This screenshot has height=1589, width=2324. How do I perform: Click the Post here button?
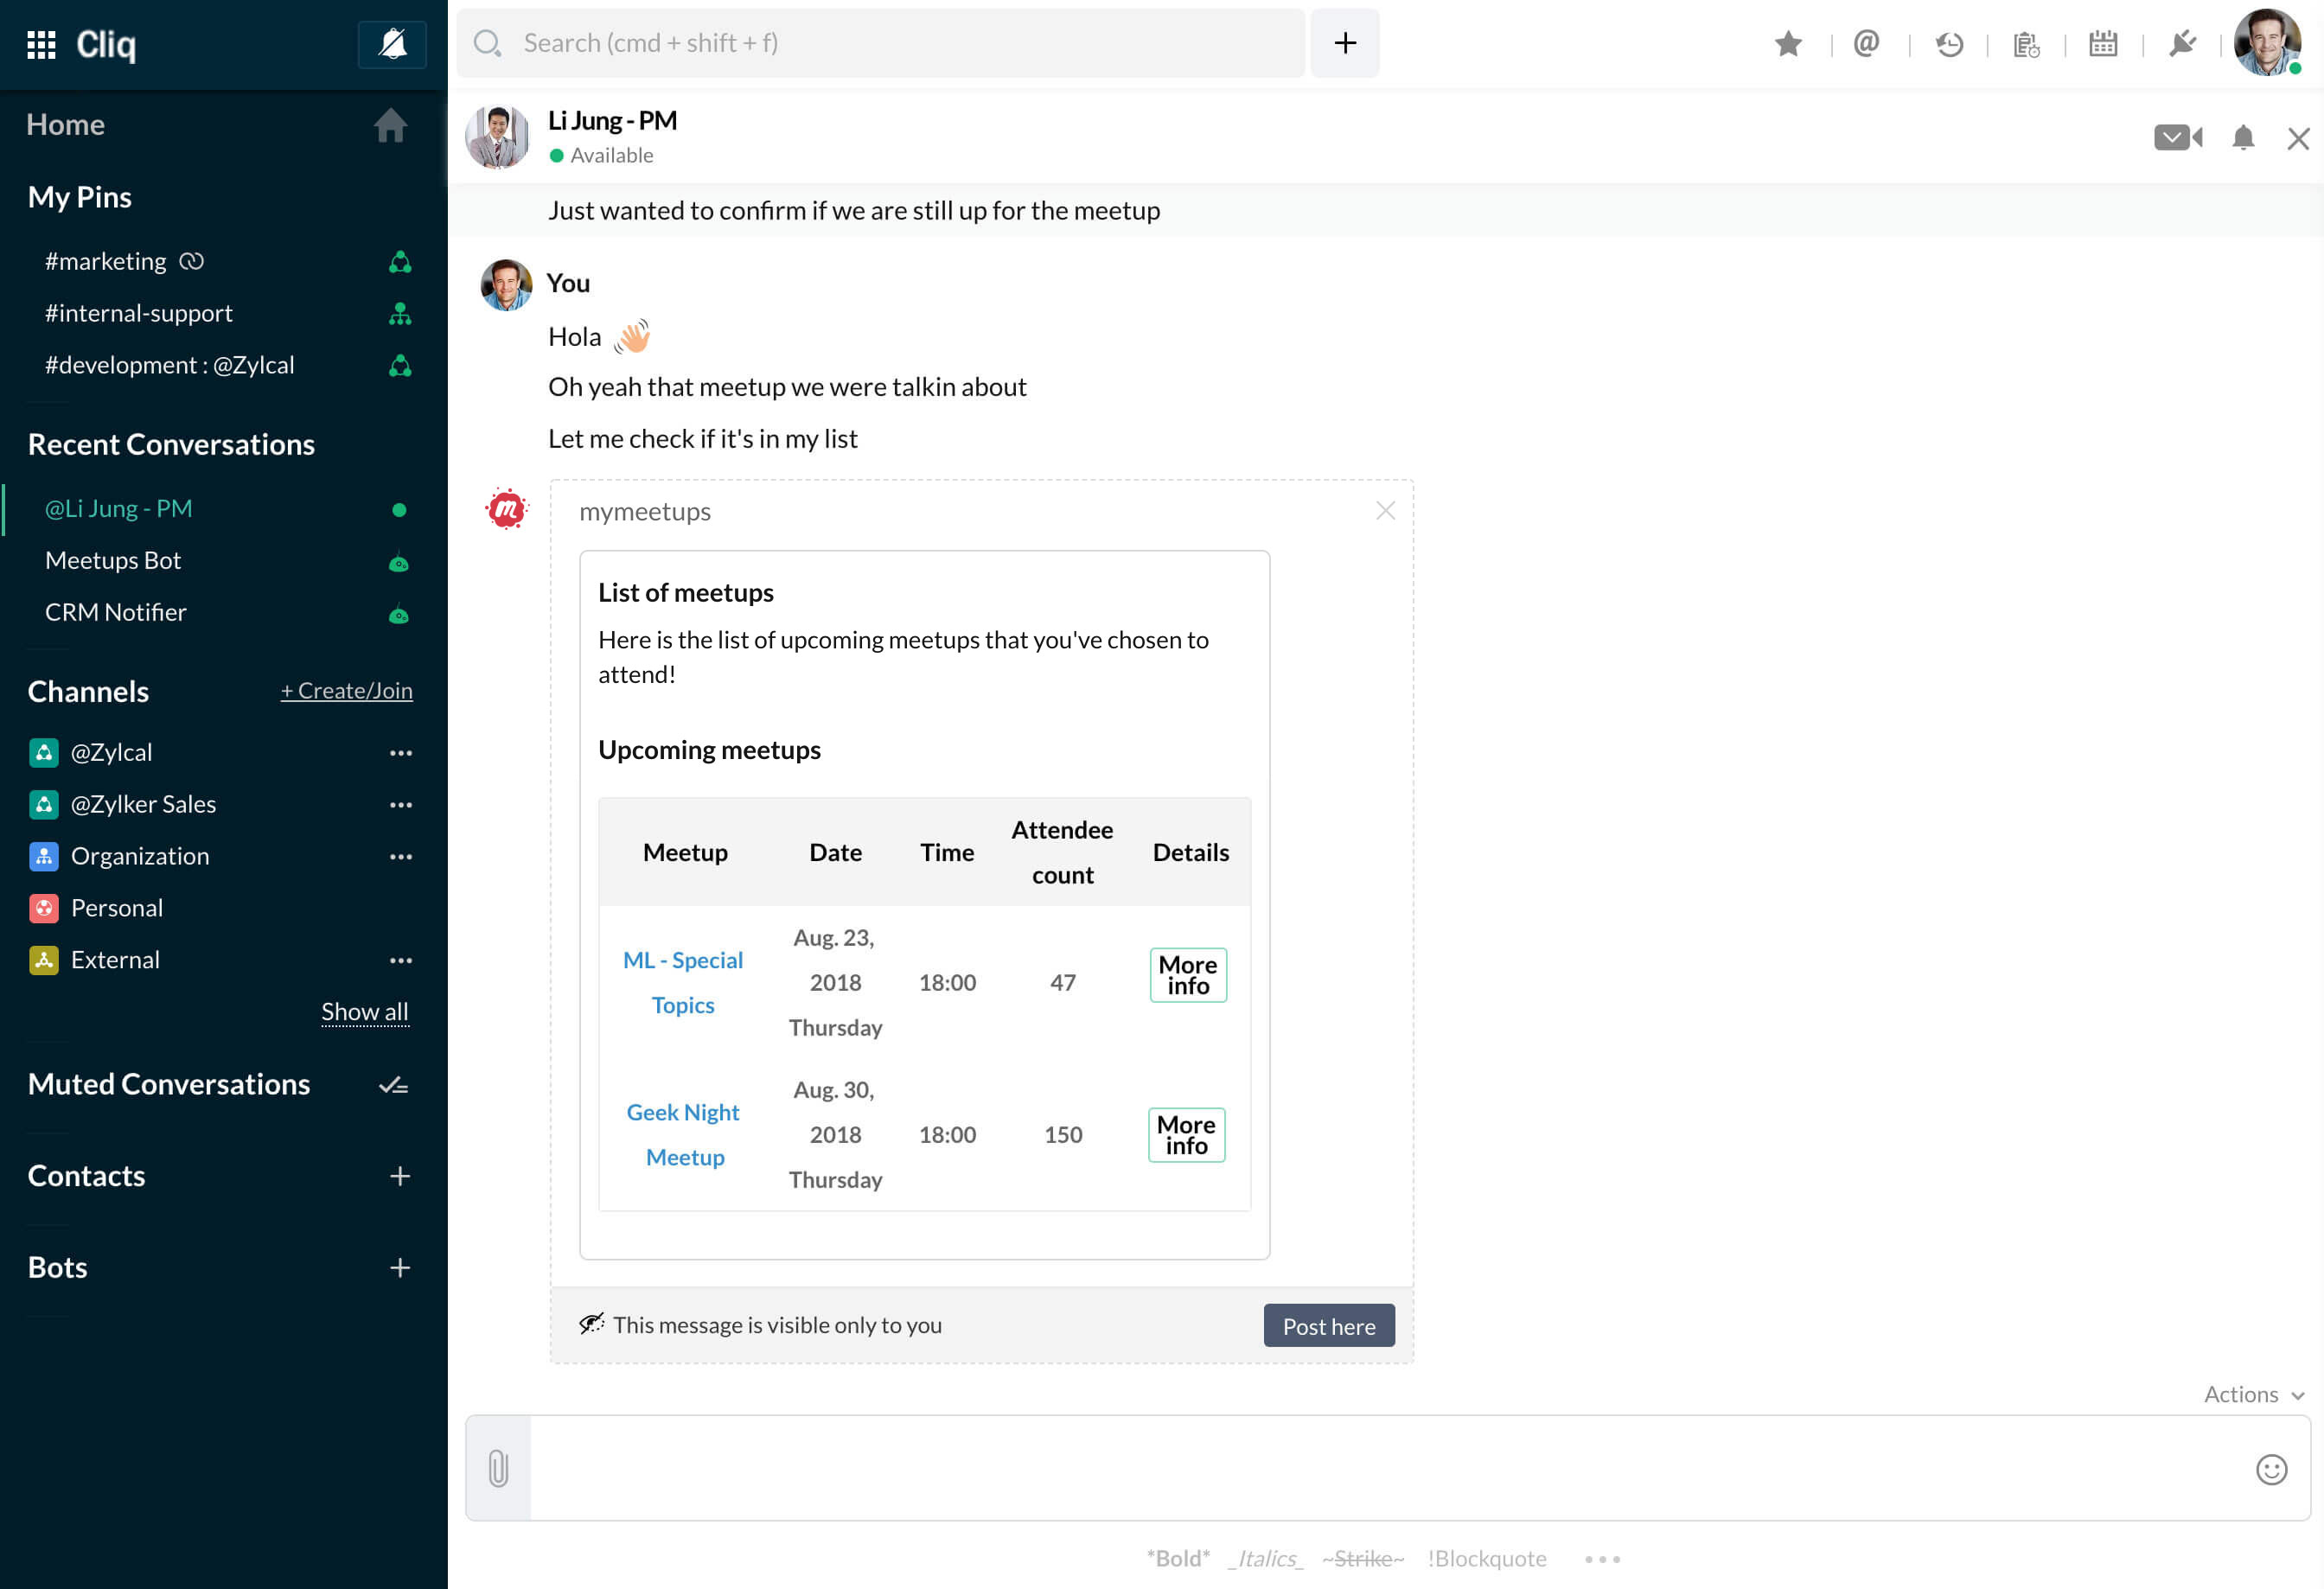(x=1329, y=1326)
